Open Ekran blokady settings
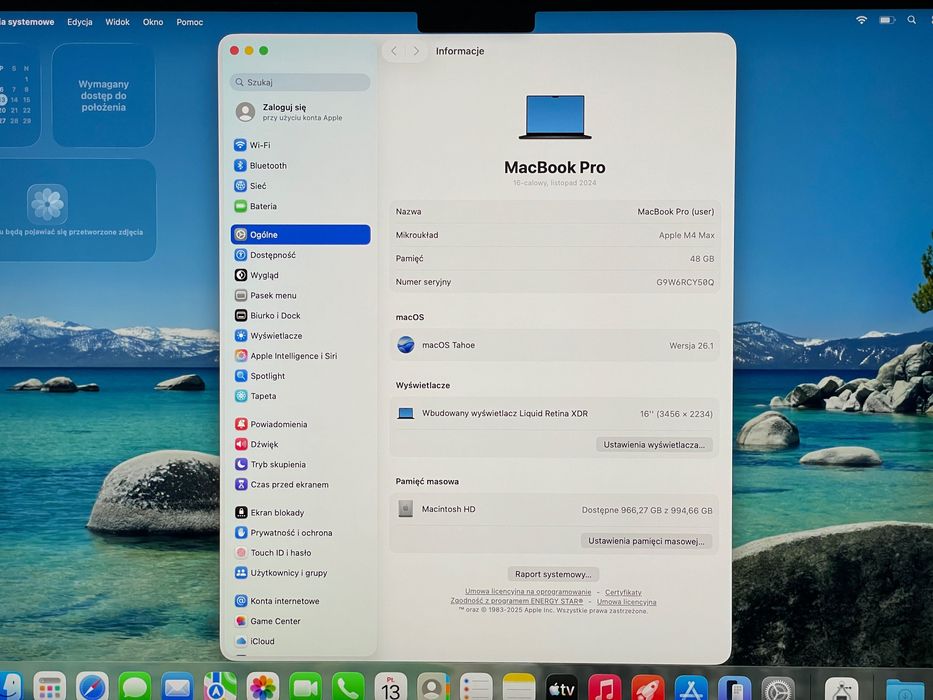Viewport: 933px width, 700px height. pyautogui.click(x=300, y=512)
